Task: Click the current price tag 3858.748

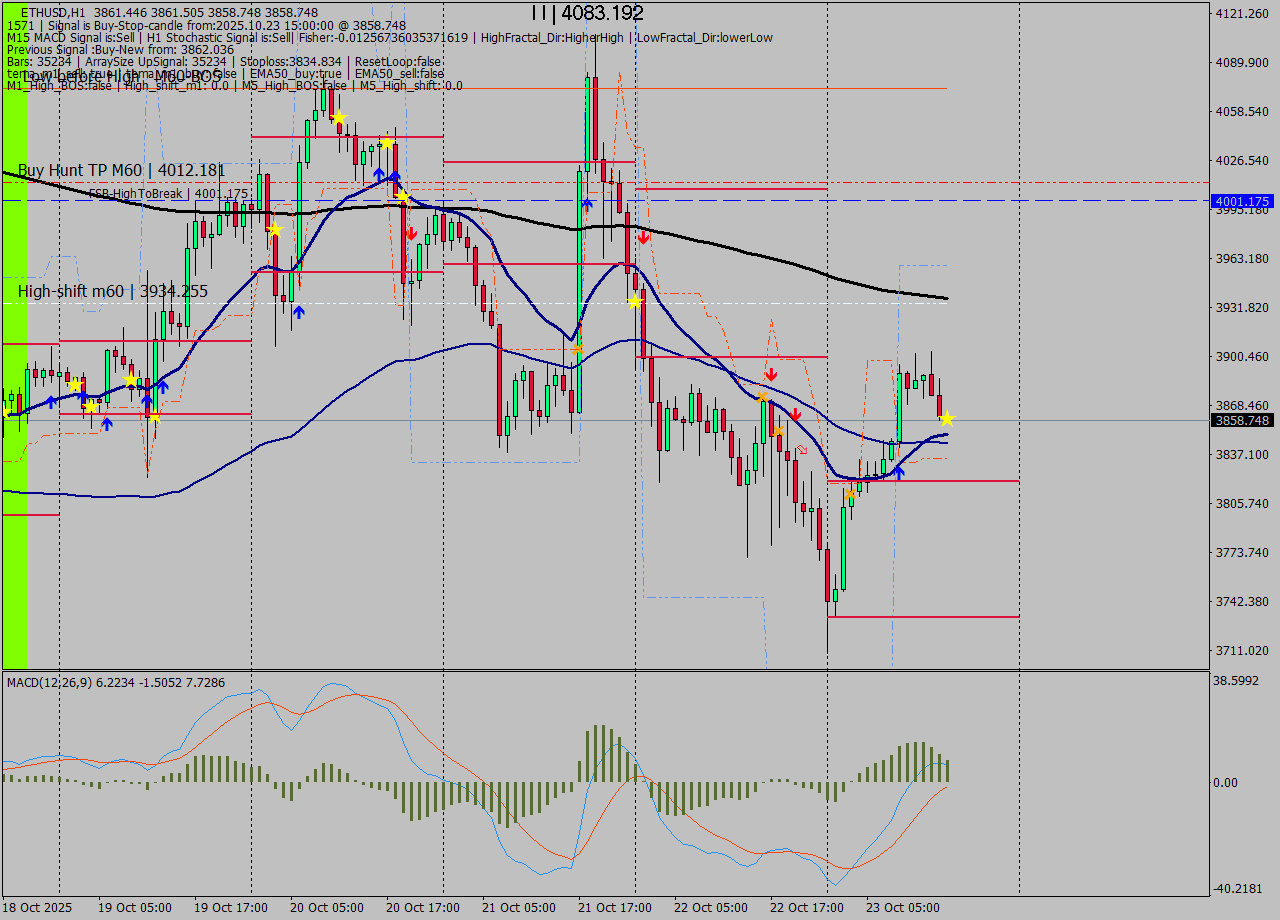Action: pyautogui.click(x=1242, y=421)
